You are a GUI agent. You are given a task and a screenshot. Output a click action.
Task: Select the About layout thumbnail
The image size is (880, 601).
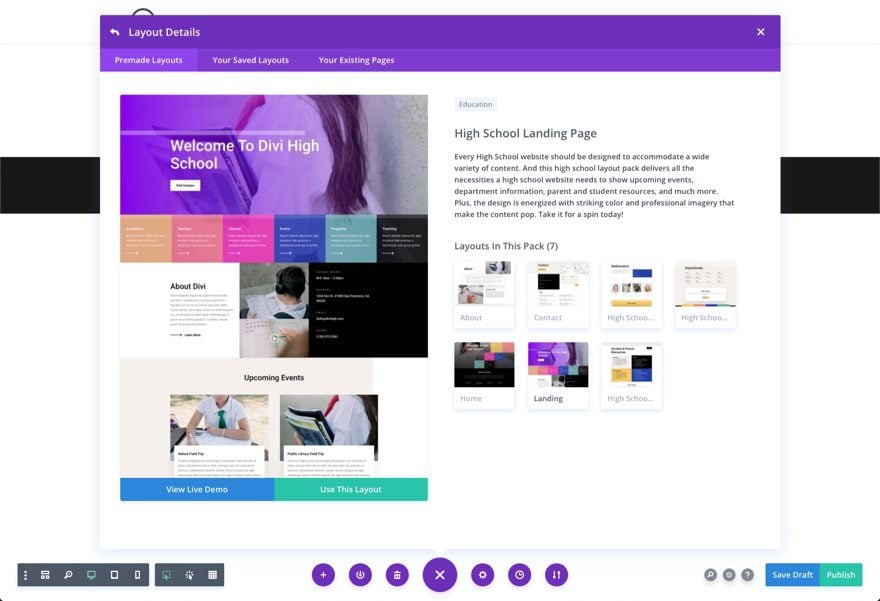click(x=484, y=294)
